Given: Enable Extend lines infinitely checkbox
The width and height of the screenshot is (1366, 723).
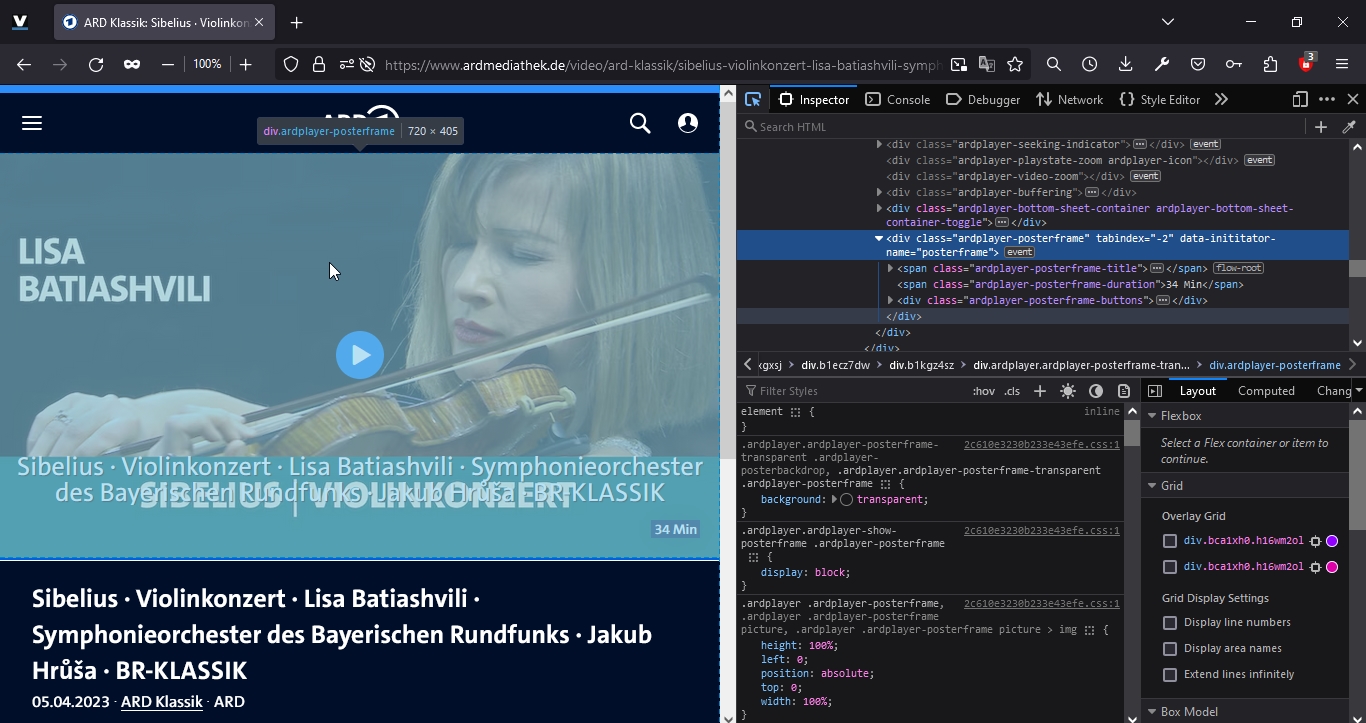Looking at the screenshot, I should pos(1170,674).
